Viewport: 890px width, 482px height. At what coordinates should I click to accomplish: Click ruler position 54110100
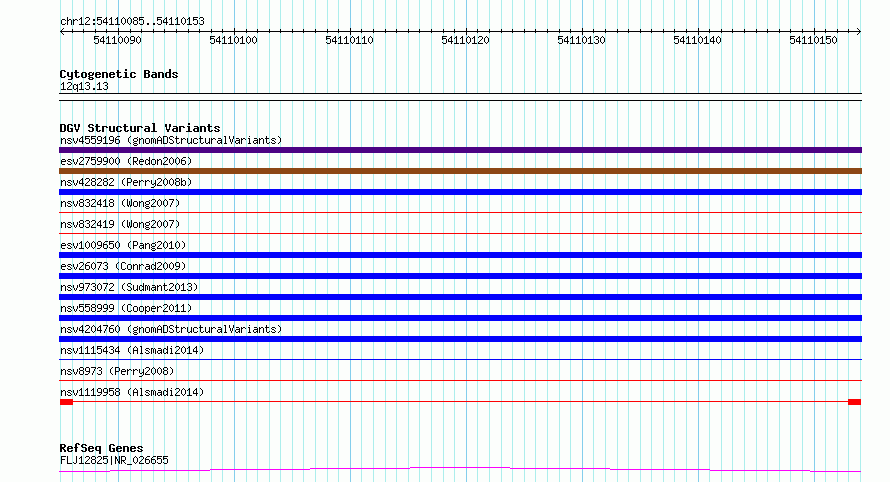(233, 40)
